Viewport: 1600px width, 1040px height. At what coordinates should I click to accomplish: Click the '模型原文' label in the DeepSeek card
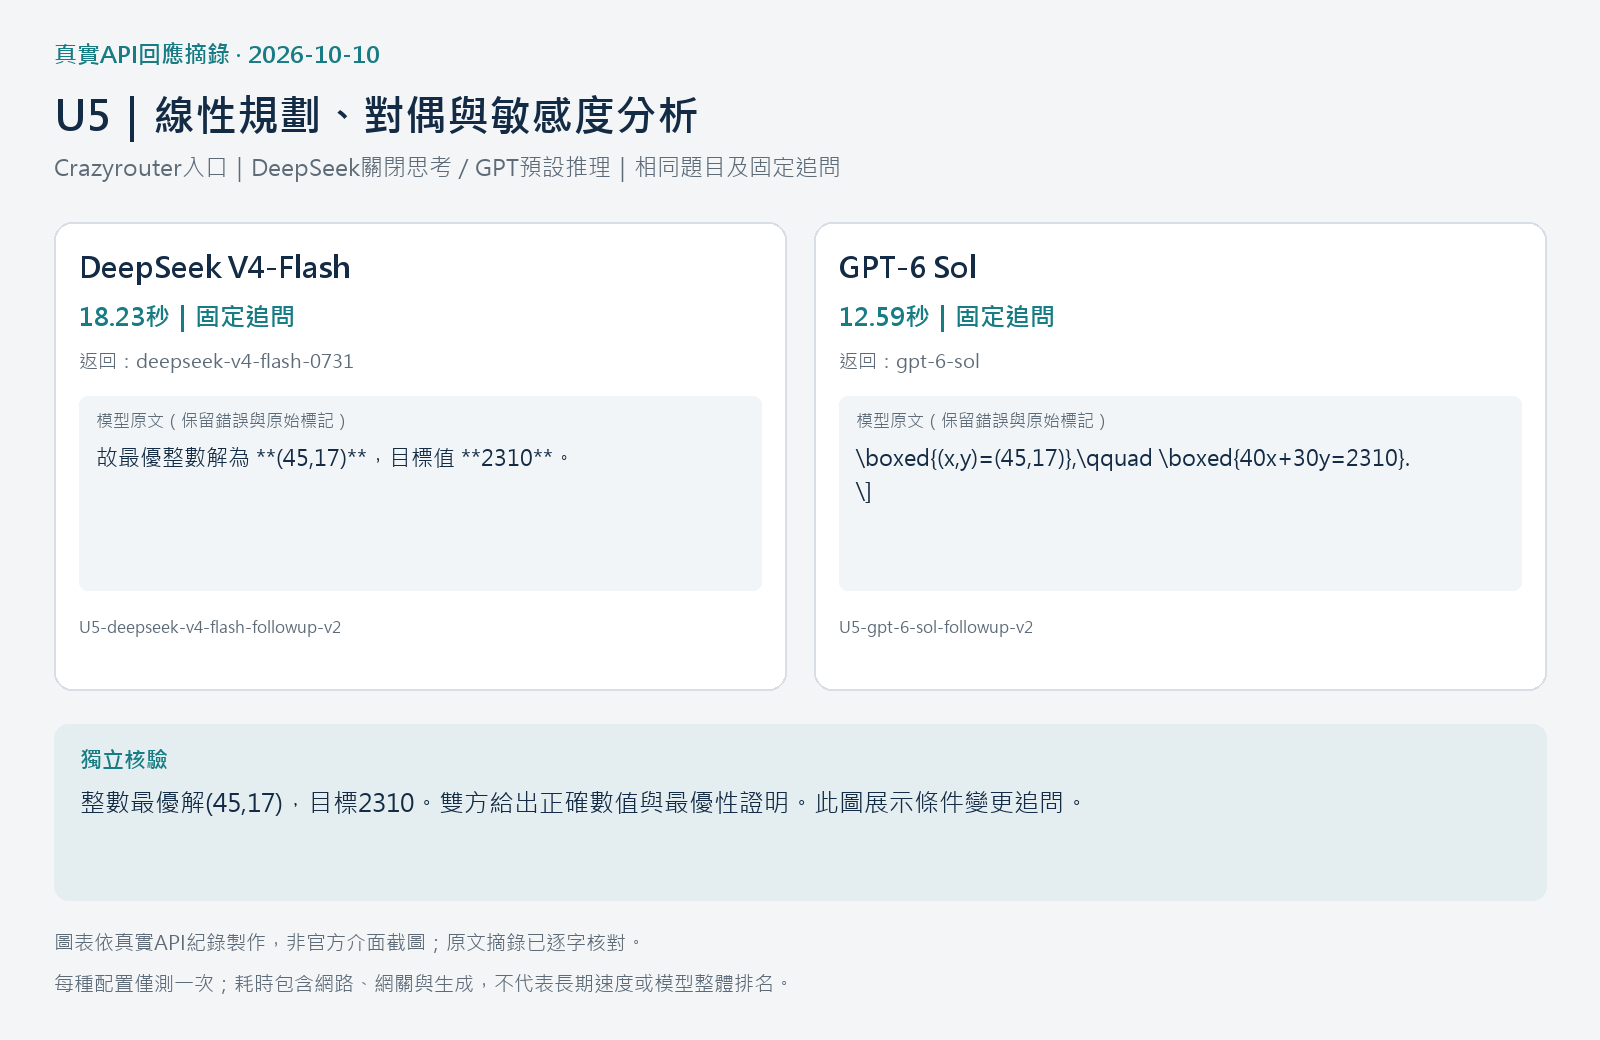(222, 421)
